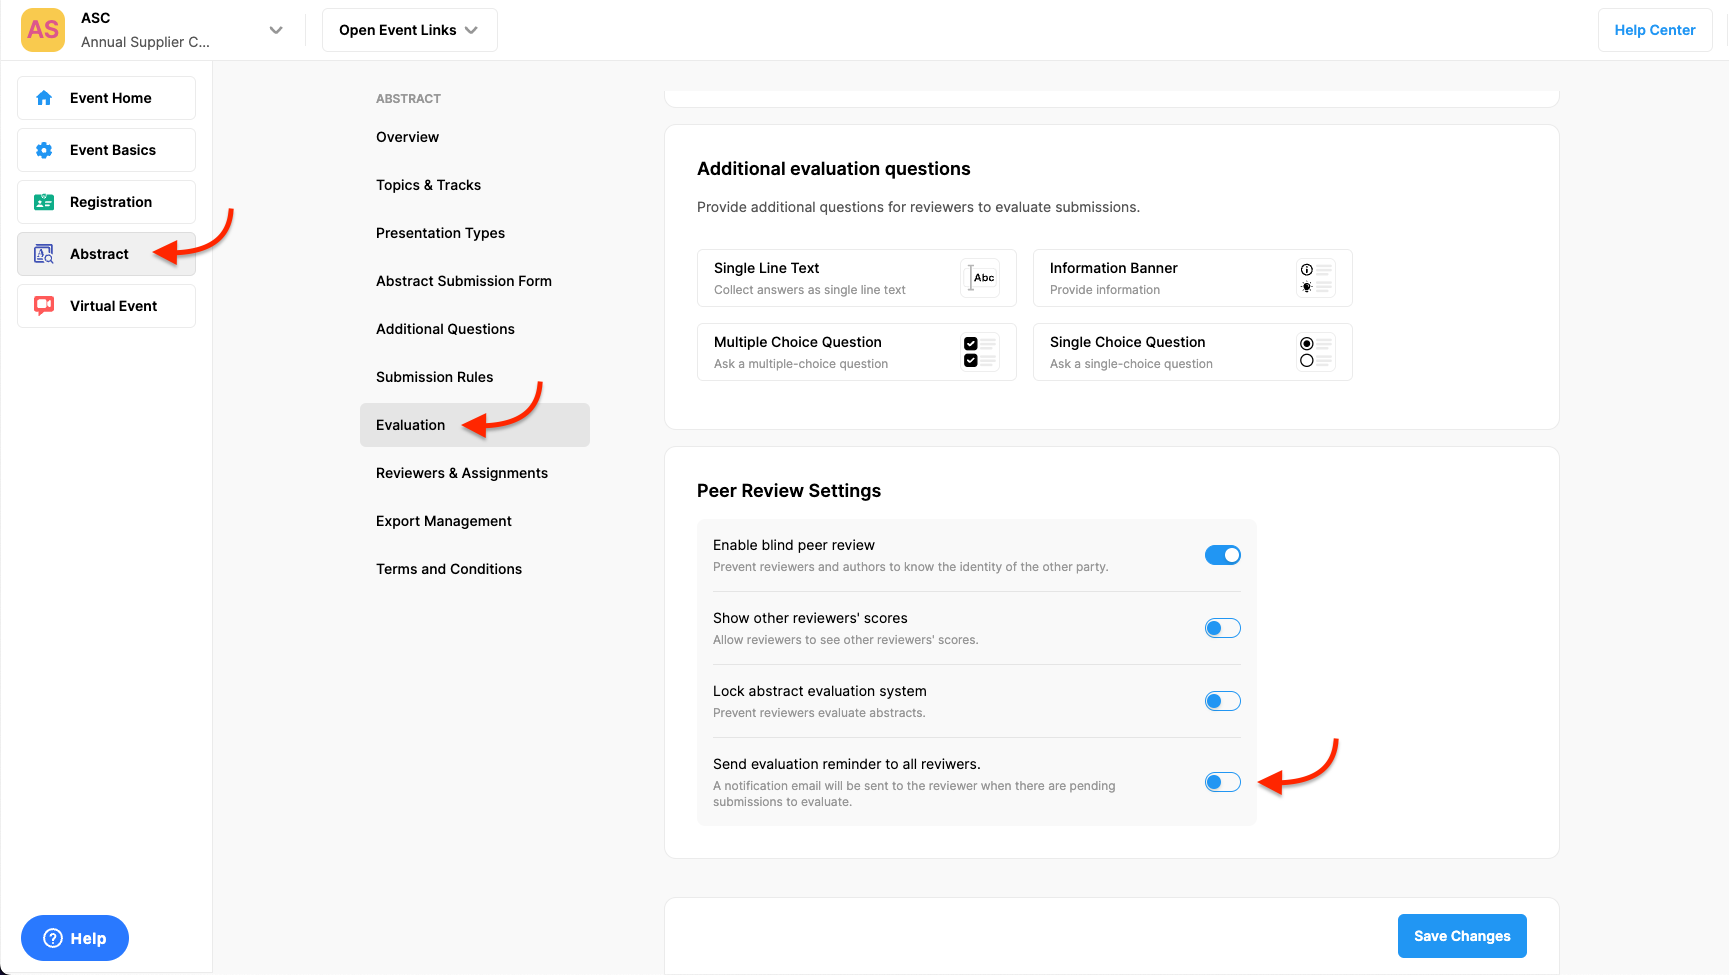The width and height of the screenshot is (1729, 975).
Task: Turn on Lock abstract evaluation system
Action: tap(1222, 701)
